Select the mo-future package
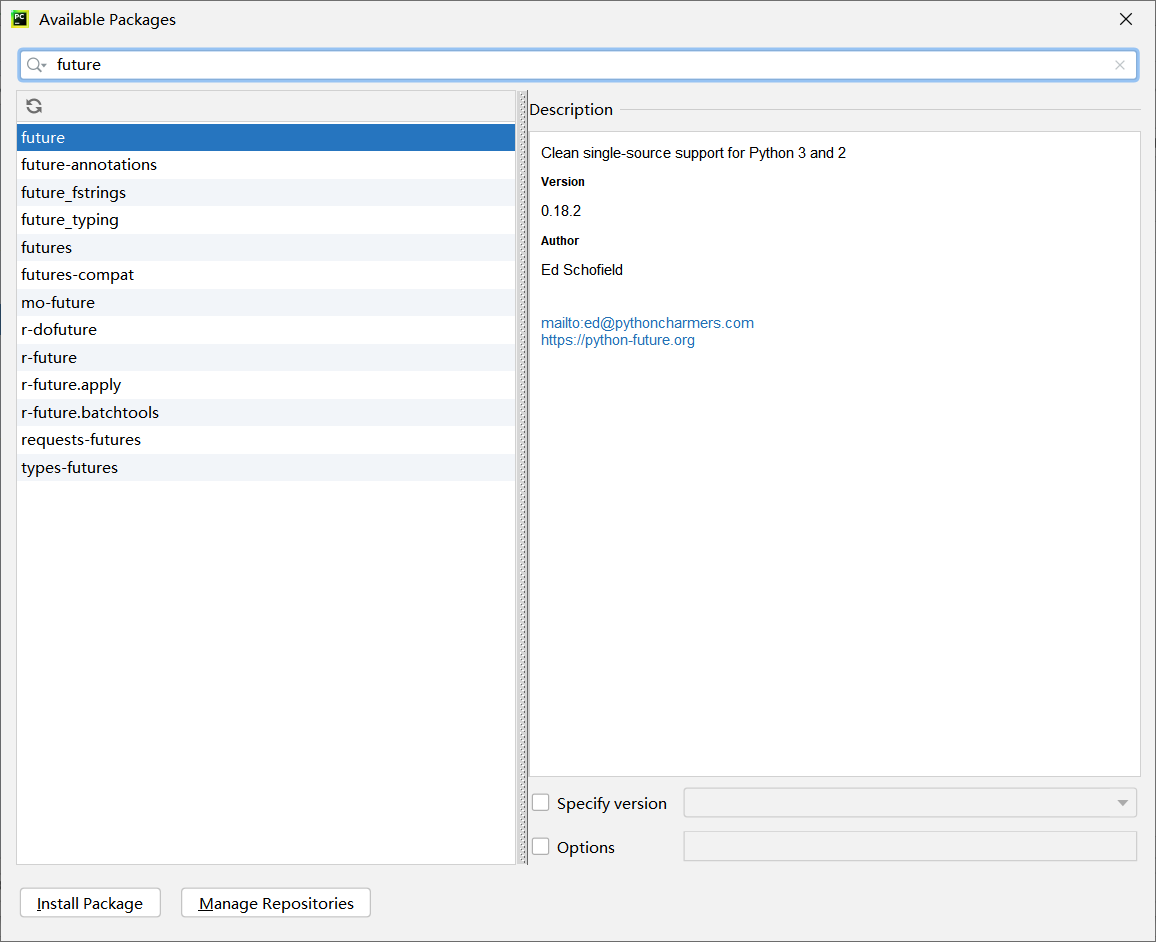Viewport: 1156px width, 942px height. point(265,302)
